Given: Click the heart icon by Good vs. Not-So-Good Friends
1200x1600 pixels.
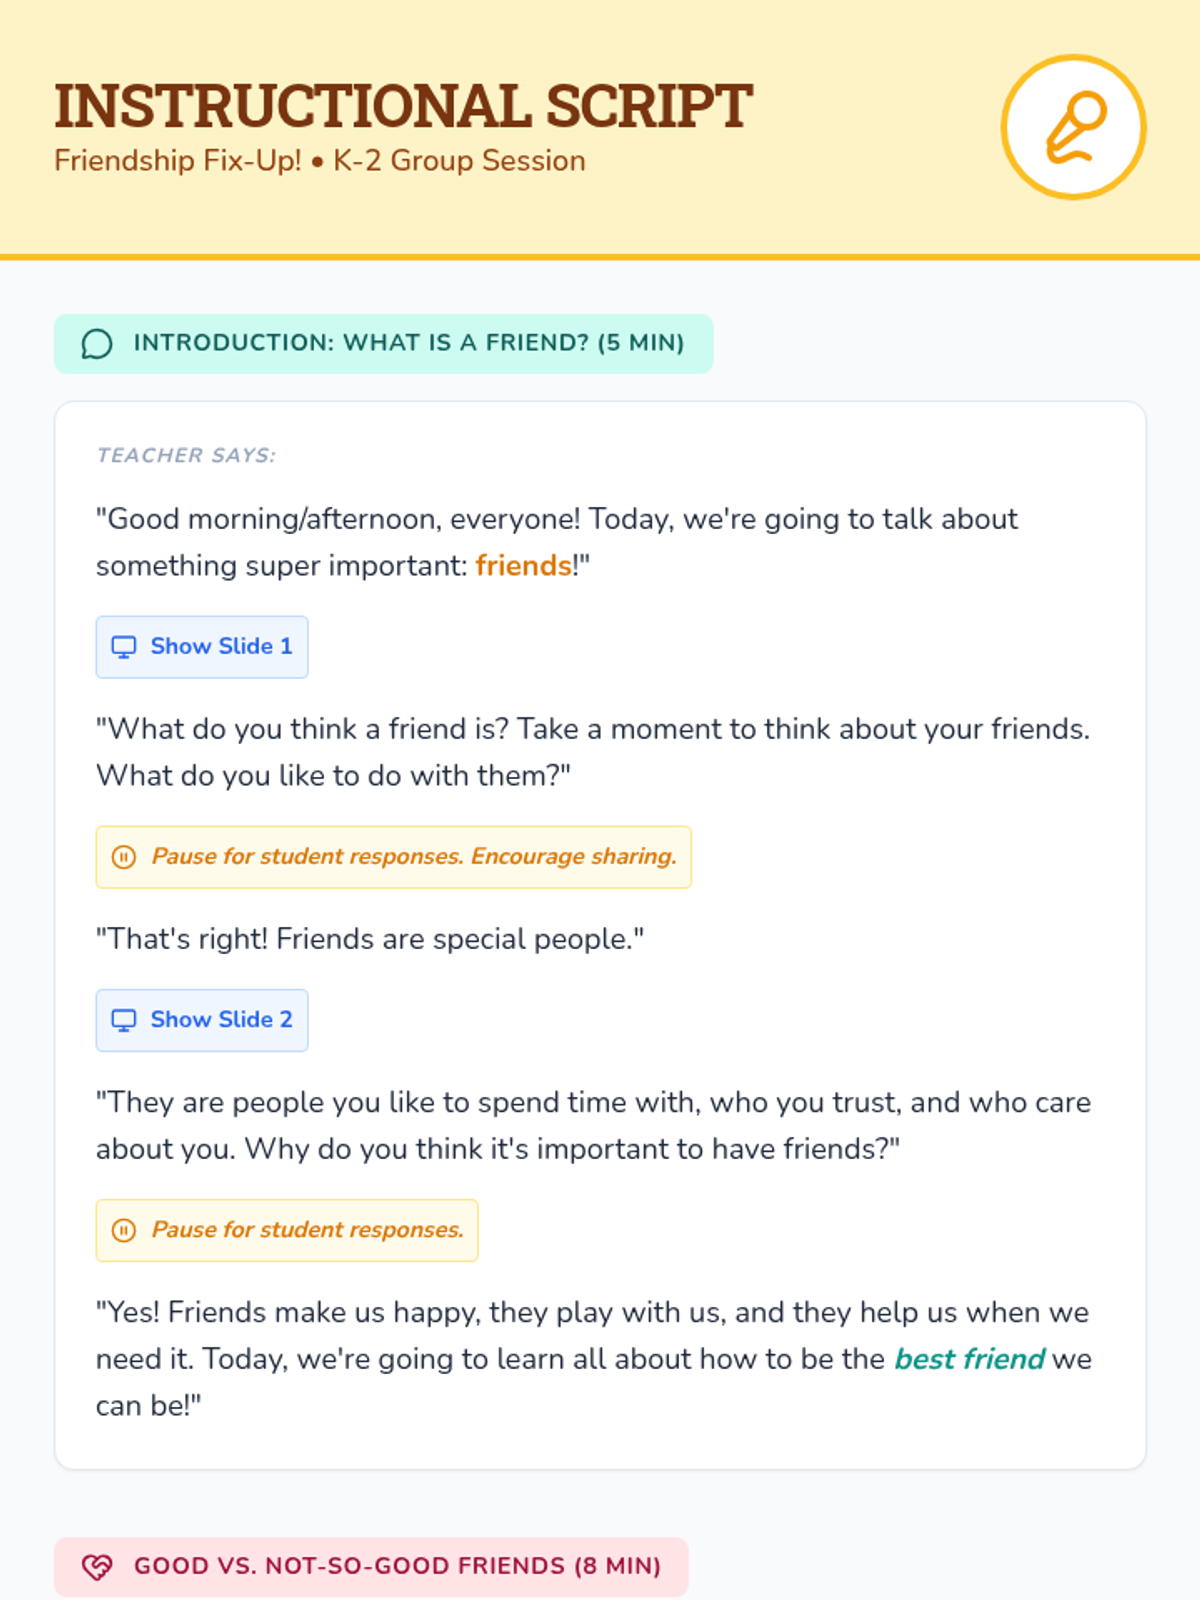Looking at the screenshot, I should pos(97,1567).
